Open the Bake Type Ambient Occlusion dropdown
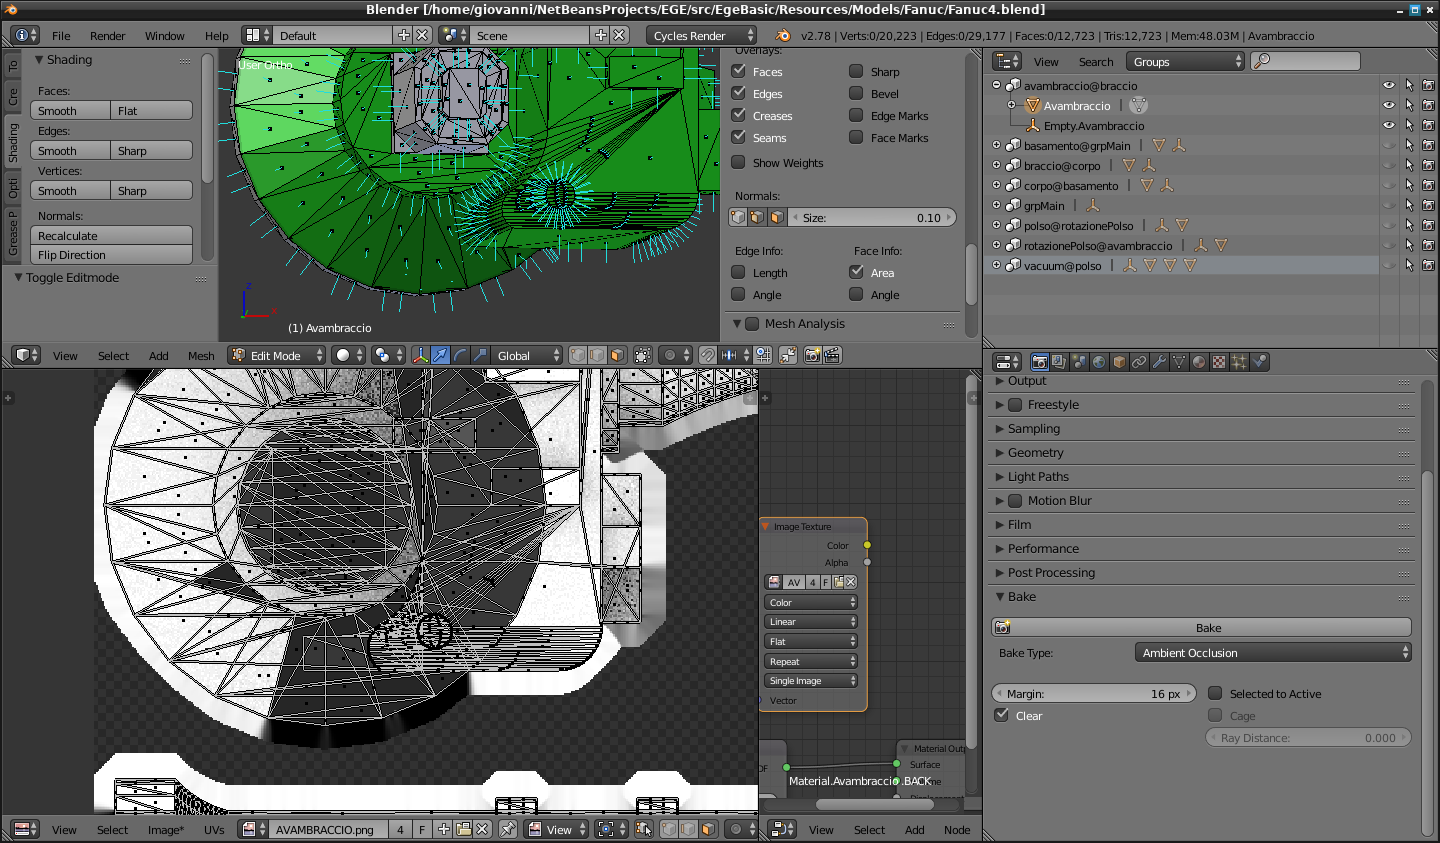Image resolution: width=1440 pixels, height=843 pixels. pyautogui.click(x=1274, y=652)
